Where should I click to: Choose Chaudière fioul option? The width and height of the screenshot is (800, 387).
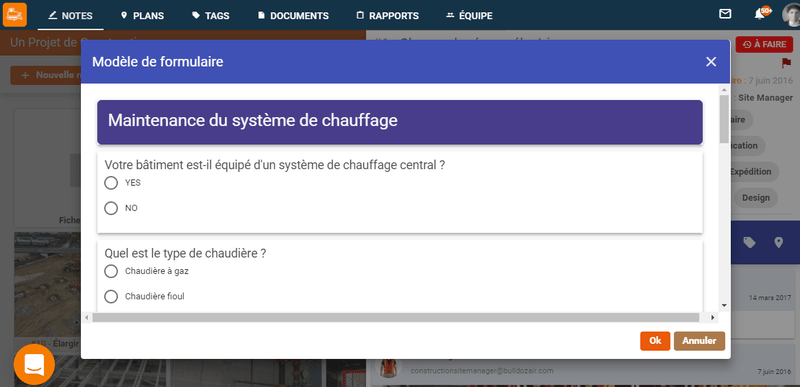click(111, 296)
